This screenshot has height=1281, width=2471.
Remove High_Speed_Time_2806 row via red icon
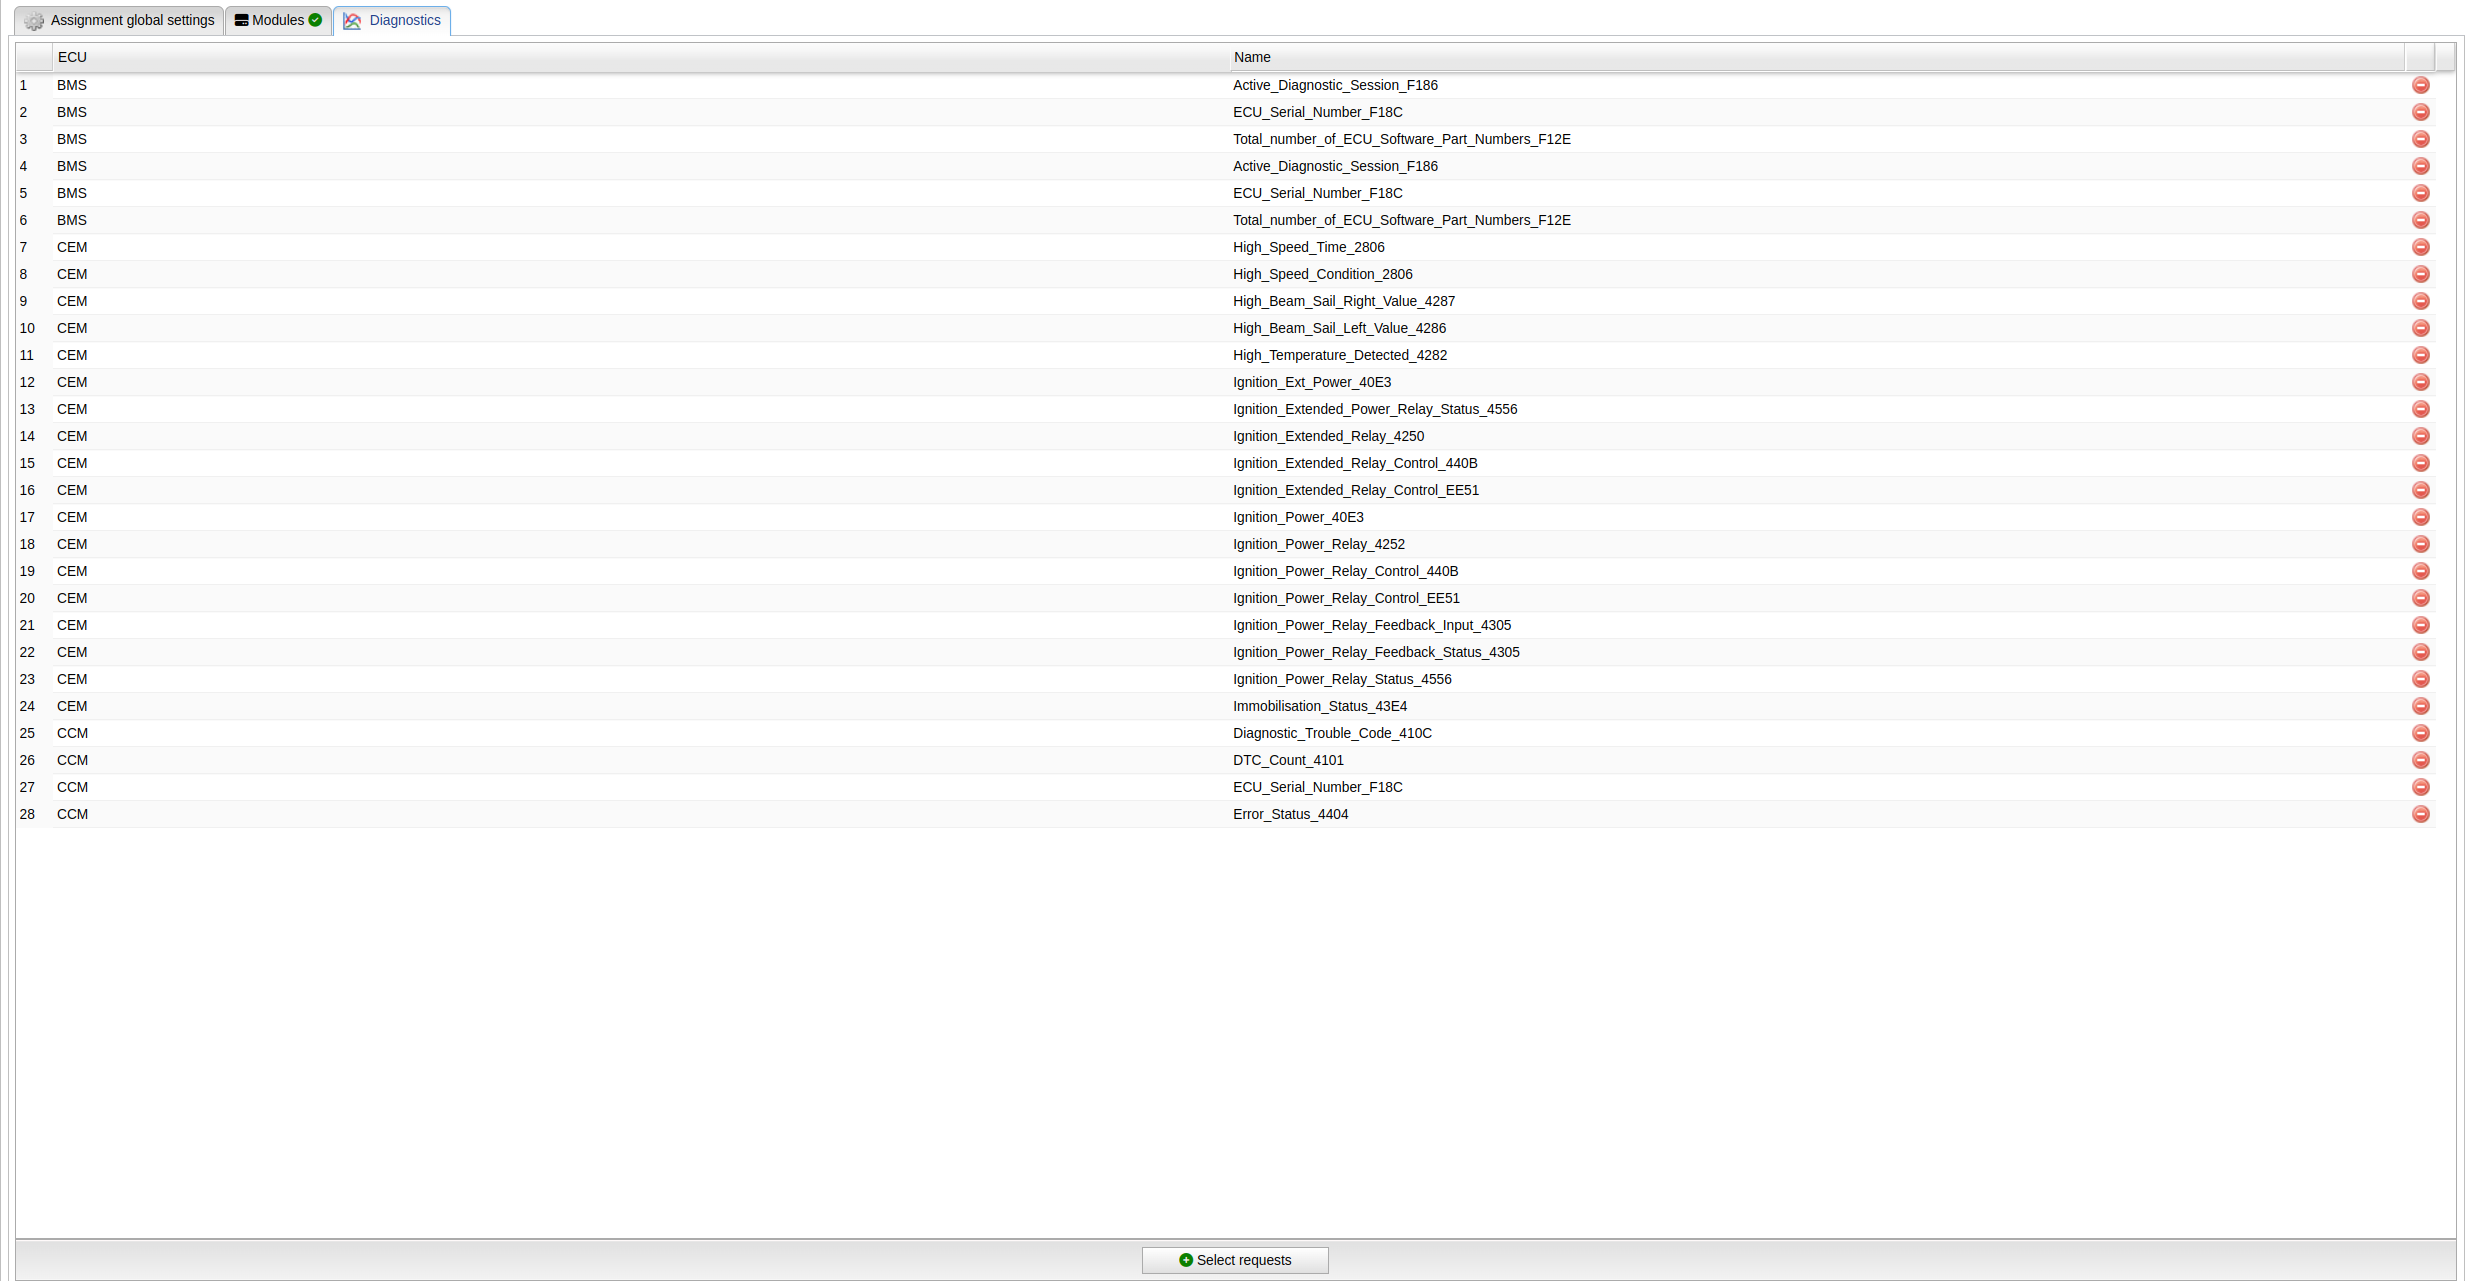click(x=2420, y=247)
